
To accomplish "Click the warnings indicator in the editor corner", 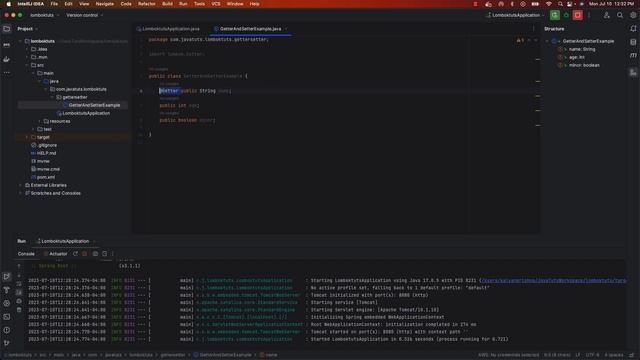I will [x=520, y=40].
